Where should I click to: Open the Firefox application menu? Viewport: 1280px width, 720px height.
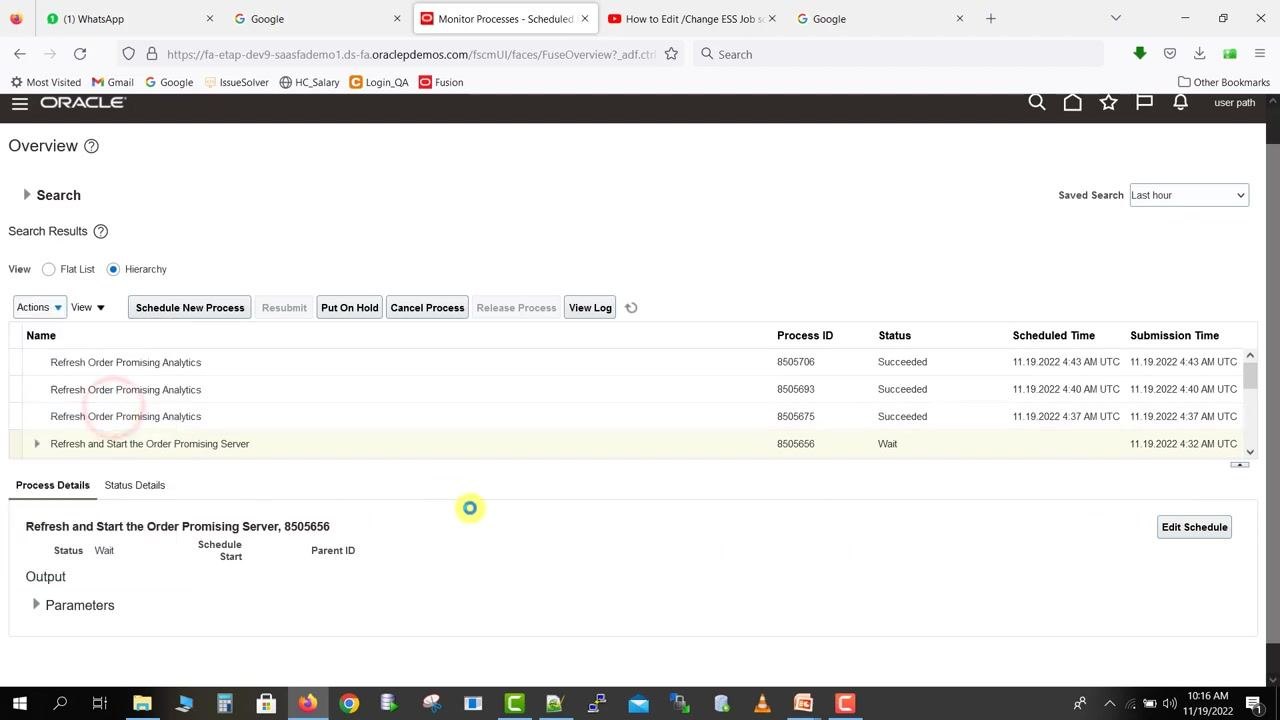1261,54
